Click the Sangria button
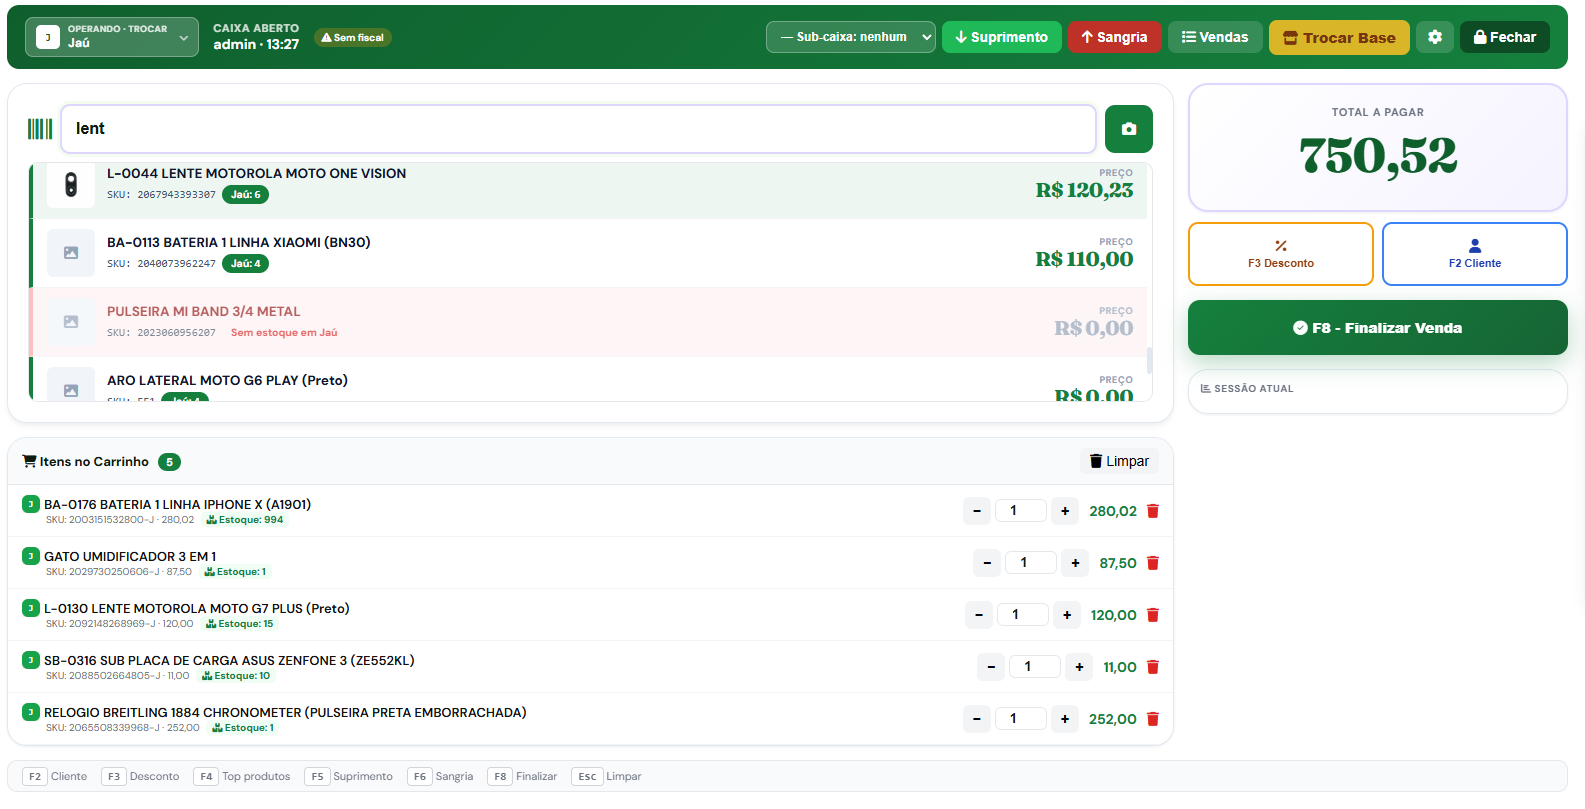The height and width of the screenshot is (809, 1585). 1114,37
